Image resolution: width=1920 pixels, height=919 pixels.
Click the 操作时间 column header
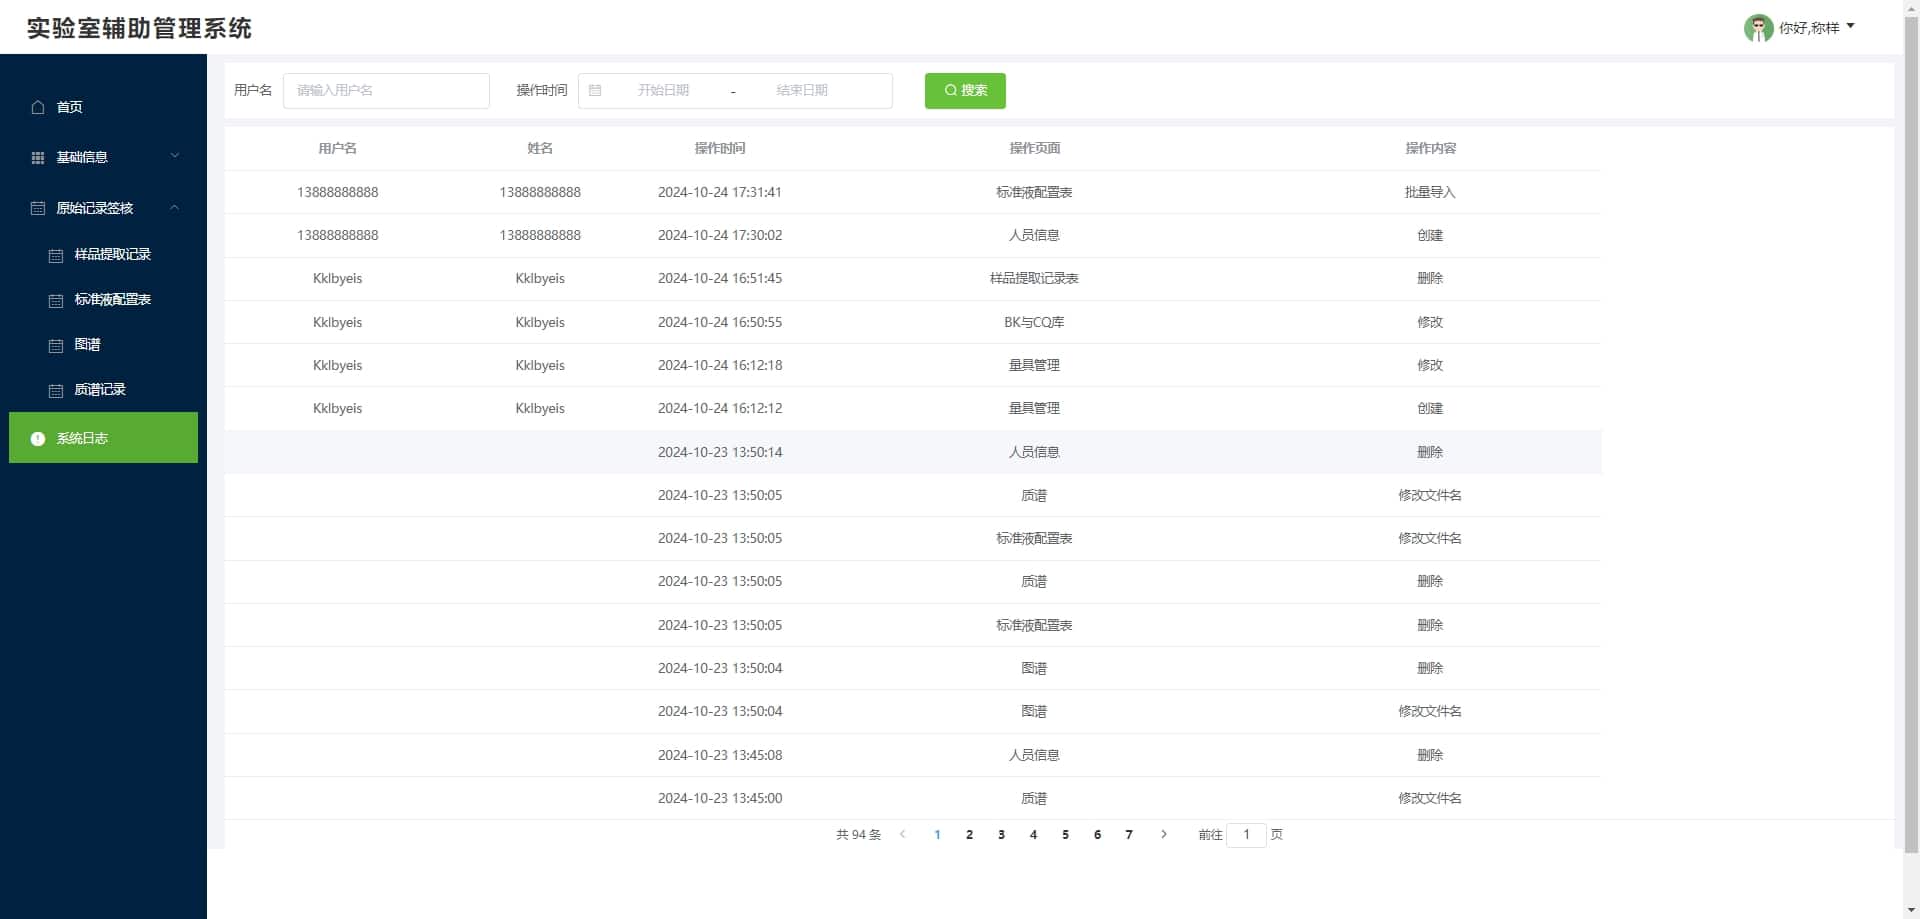point(720,148)
